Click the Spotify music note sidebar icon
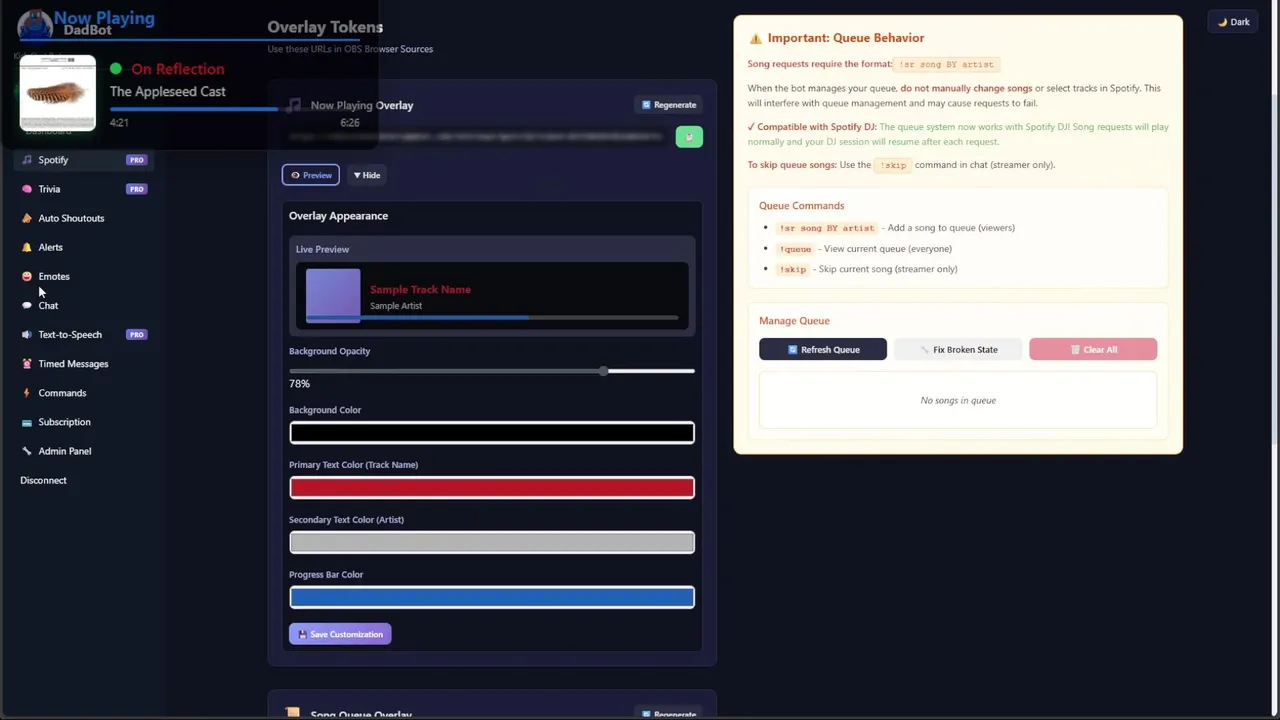 (x=27, y=160)
